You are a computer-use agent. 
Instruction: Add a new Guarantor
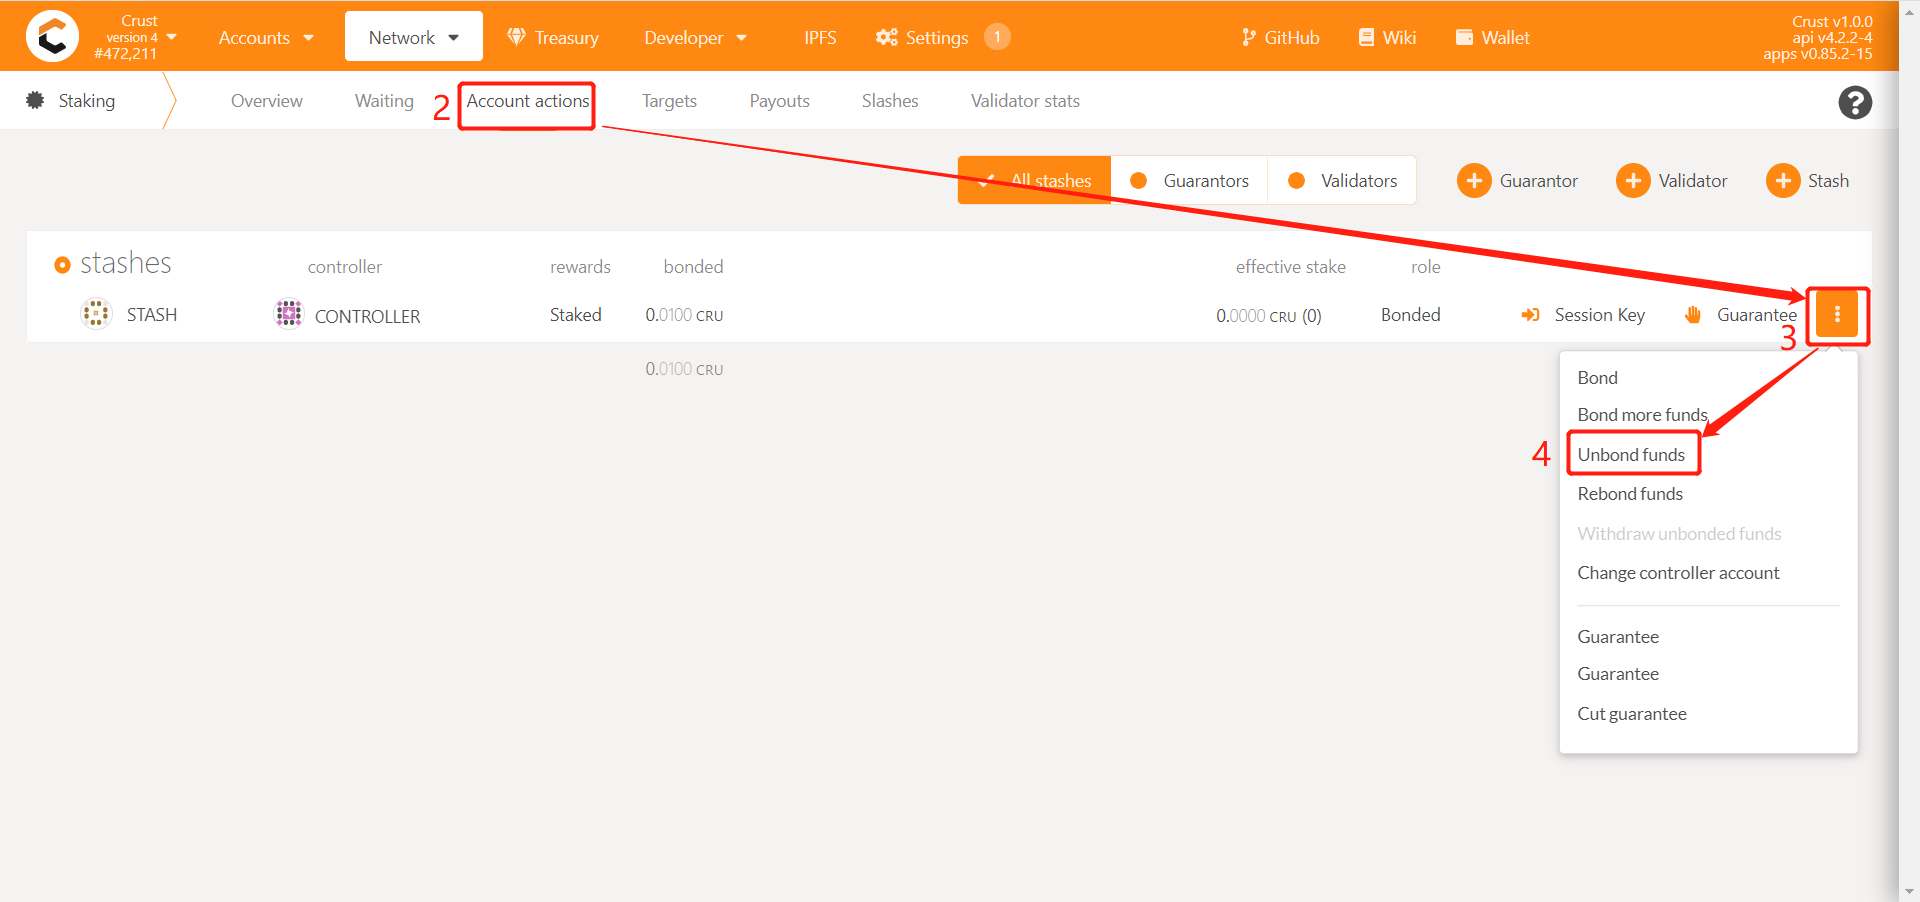[1518, 181]
